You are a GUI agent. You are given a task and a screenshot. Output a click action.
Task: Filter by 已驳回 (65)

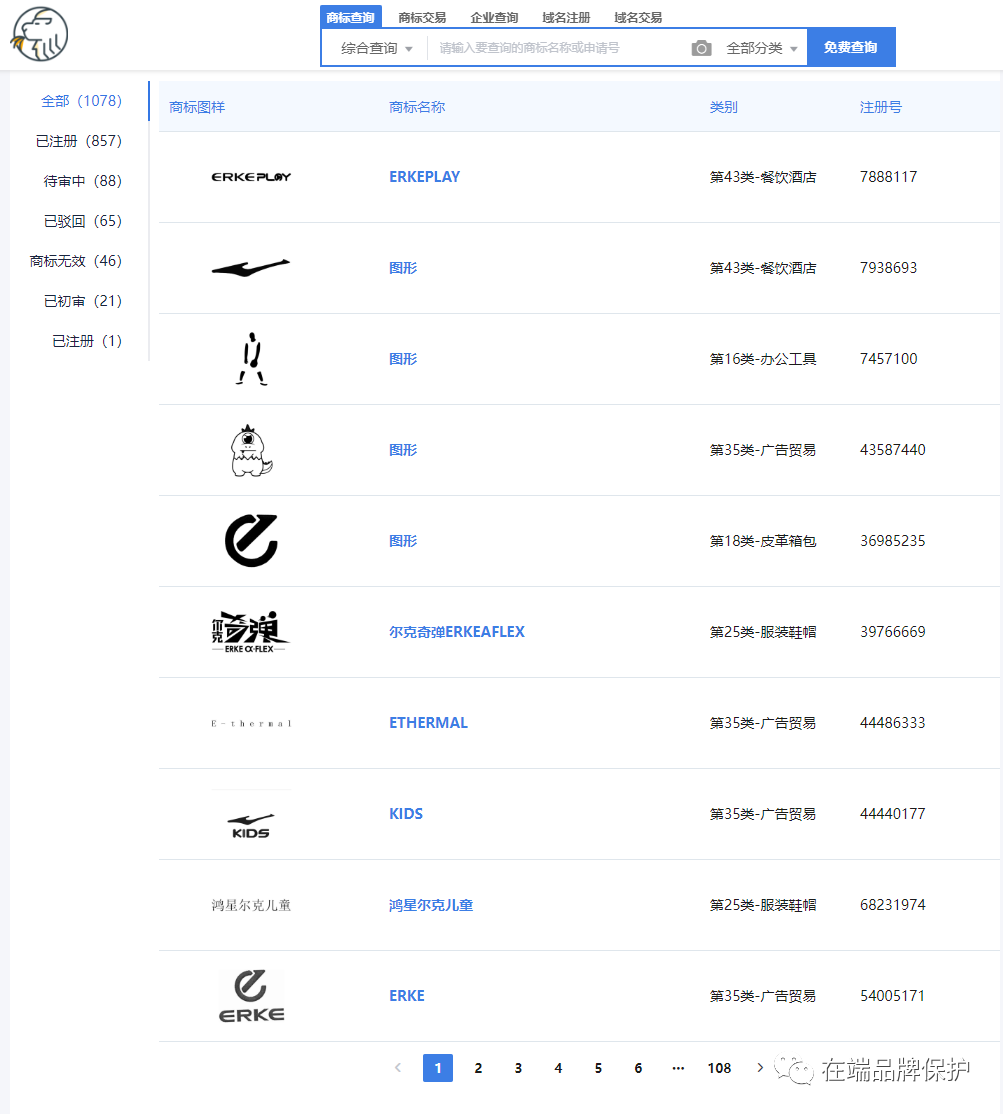(x=82, y=221)
